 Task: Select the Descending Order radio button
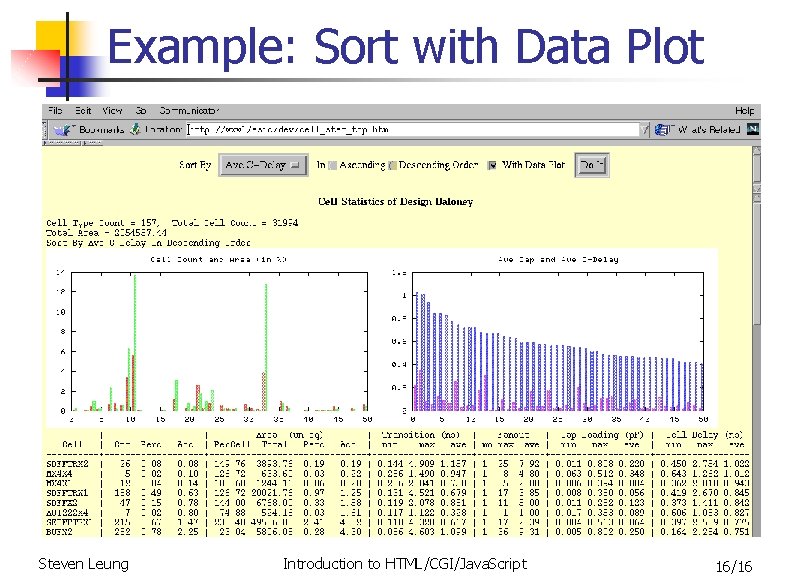[x=392, y=165]
